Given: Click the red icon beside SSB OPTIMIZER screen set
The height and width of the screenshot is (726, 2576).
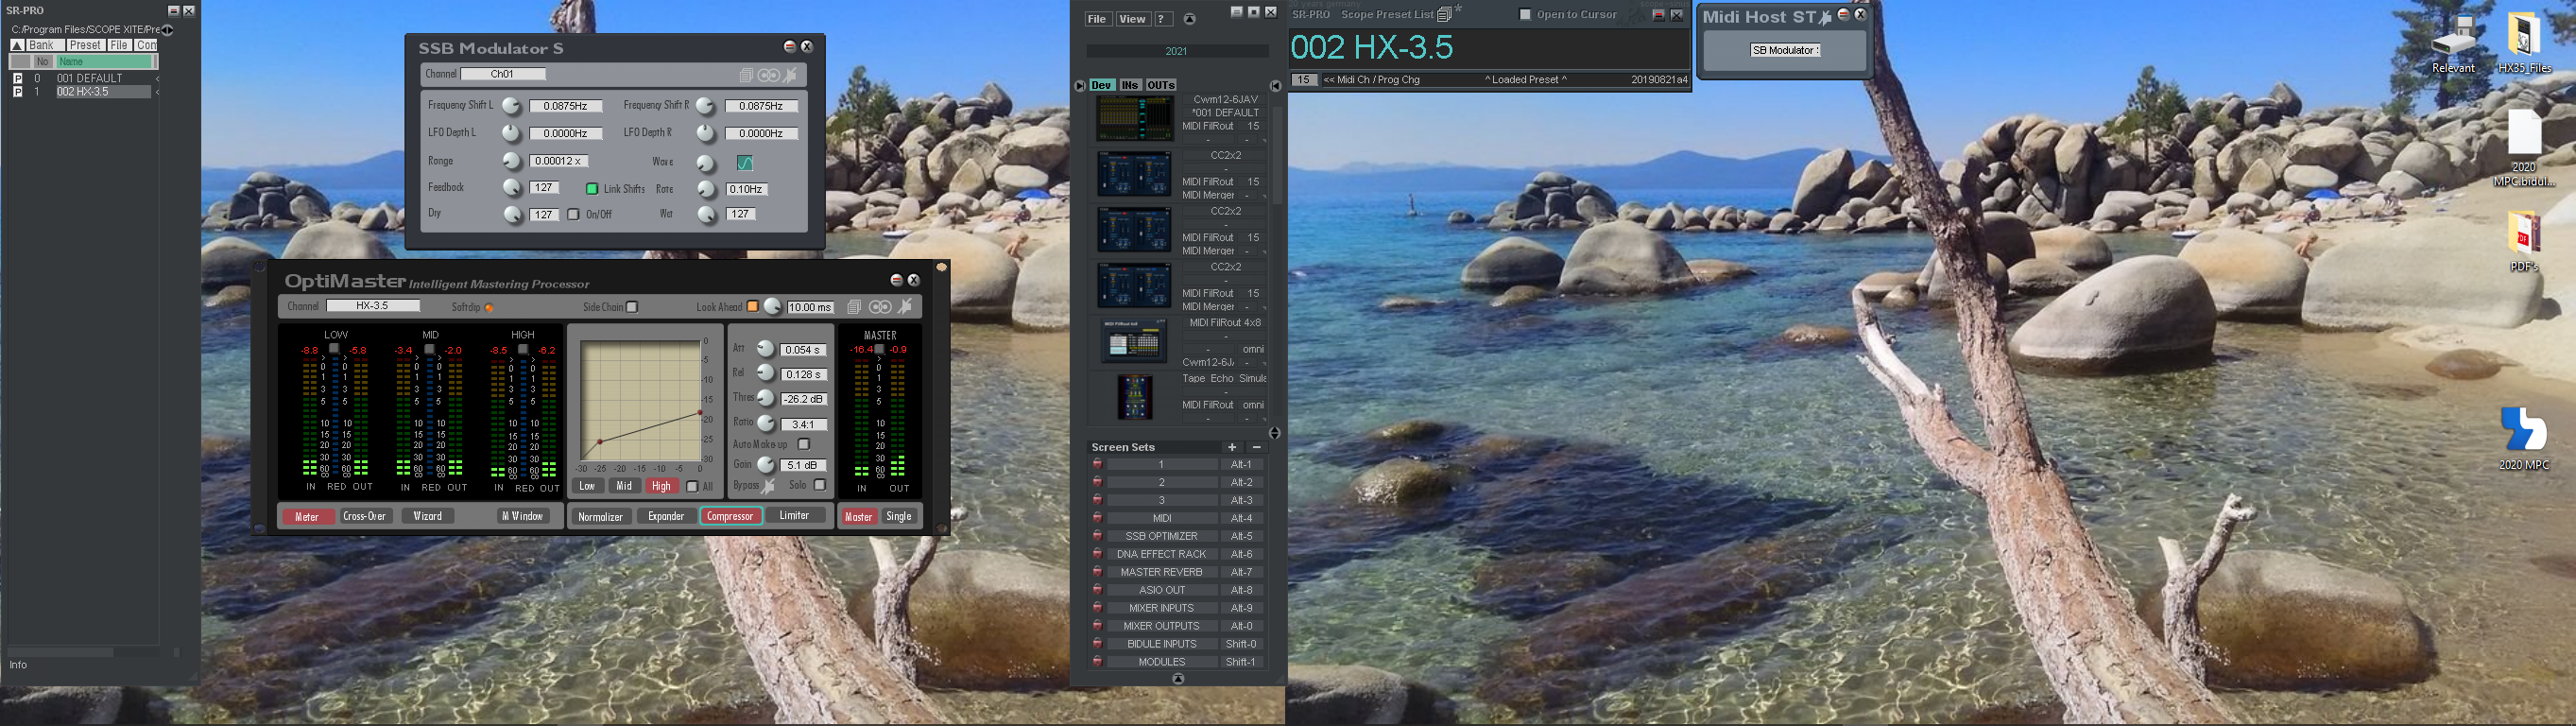Looking at the screenshot, I should point(1097,536).
